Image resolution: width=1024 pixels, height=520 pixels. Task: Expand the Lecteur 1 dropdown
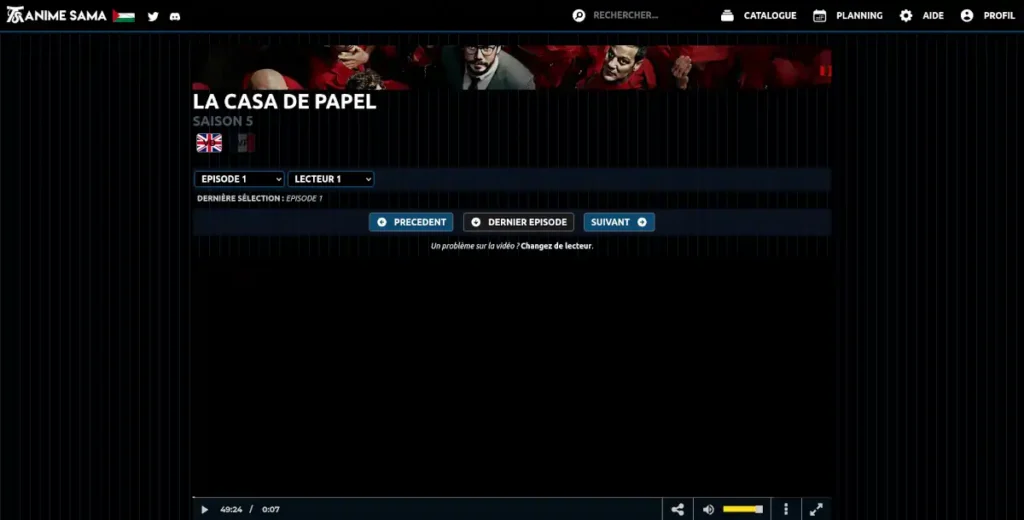pos(331,179)
